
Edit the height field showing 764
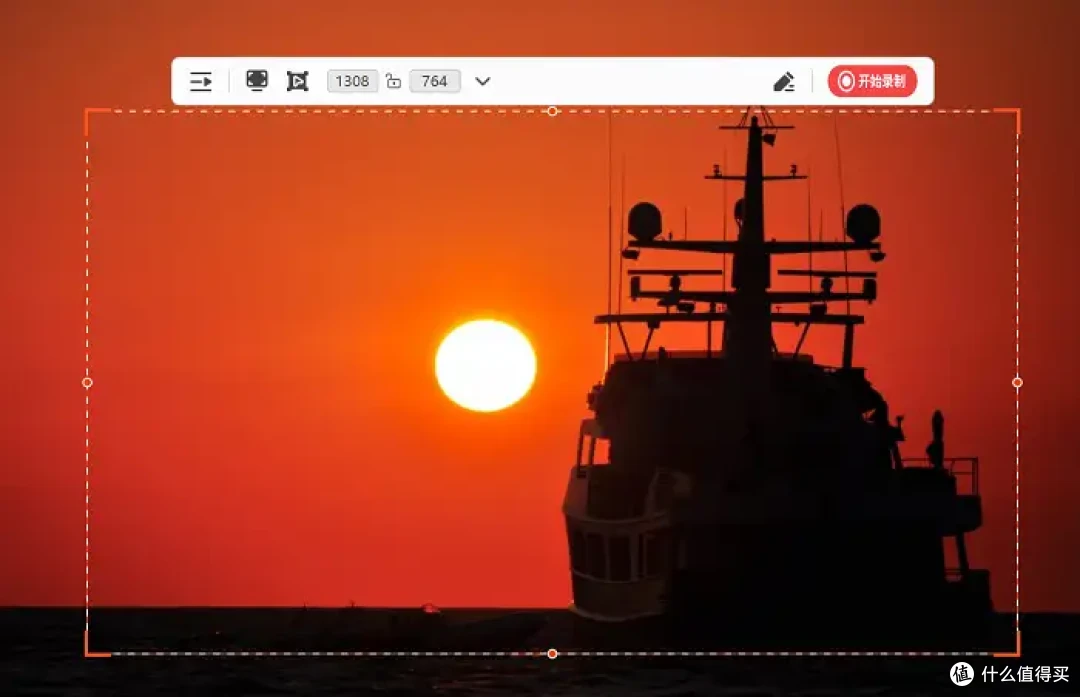coord(435,81)
